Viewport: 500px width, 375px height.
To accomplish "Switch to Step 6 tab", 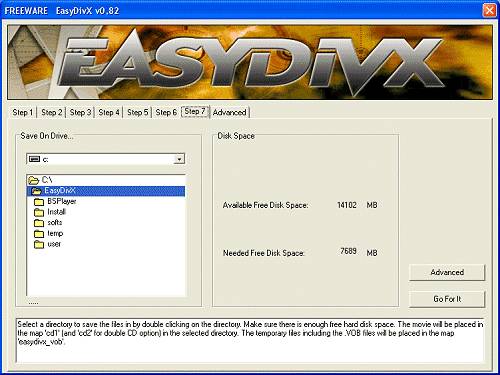I will click(x=166, y=112).
